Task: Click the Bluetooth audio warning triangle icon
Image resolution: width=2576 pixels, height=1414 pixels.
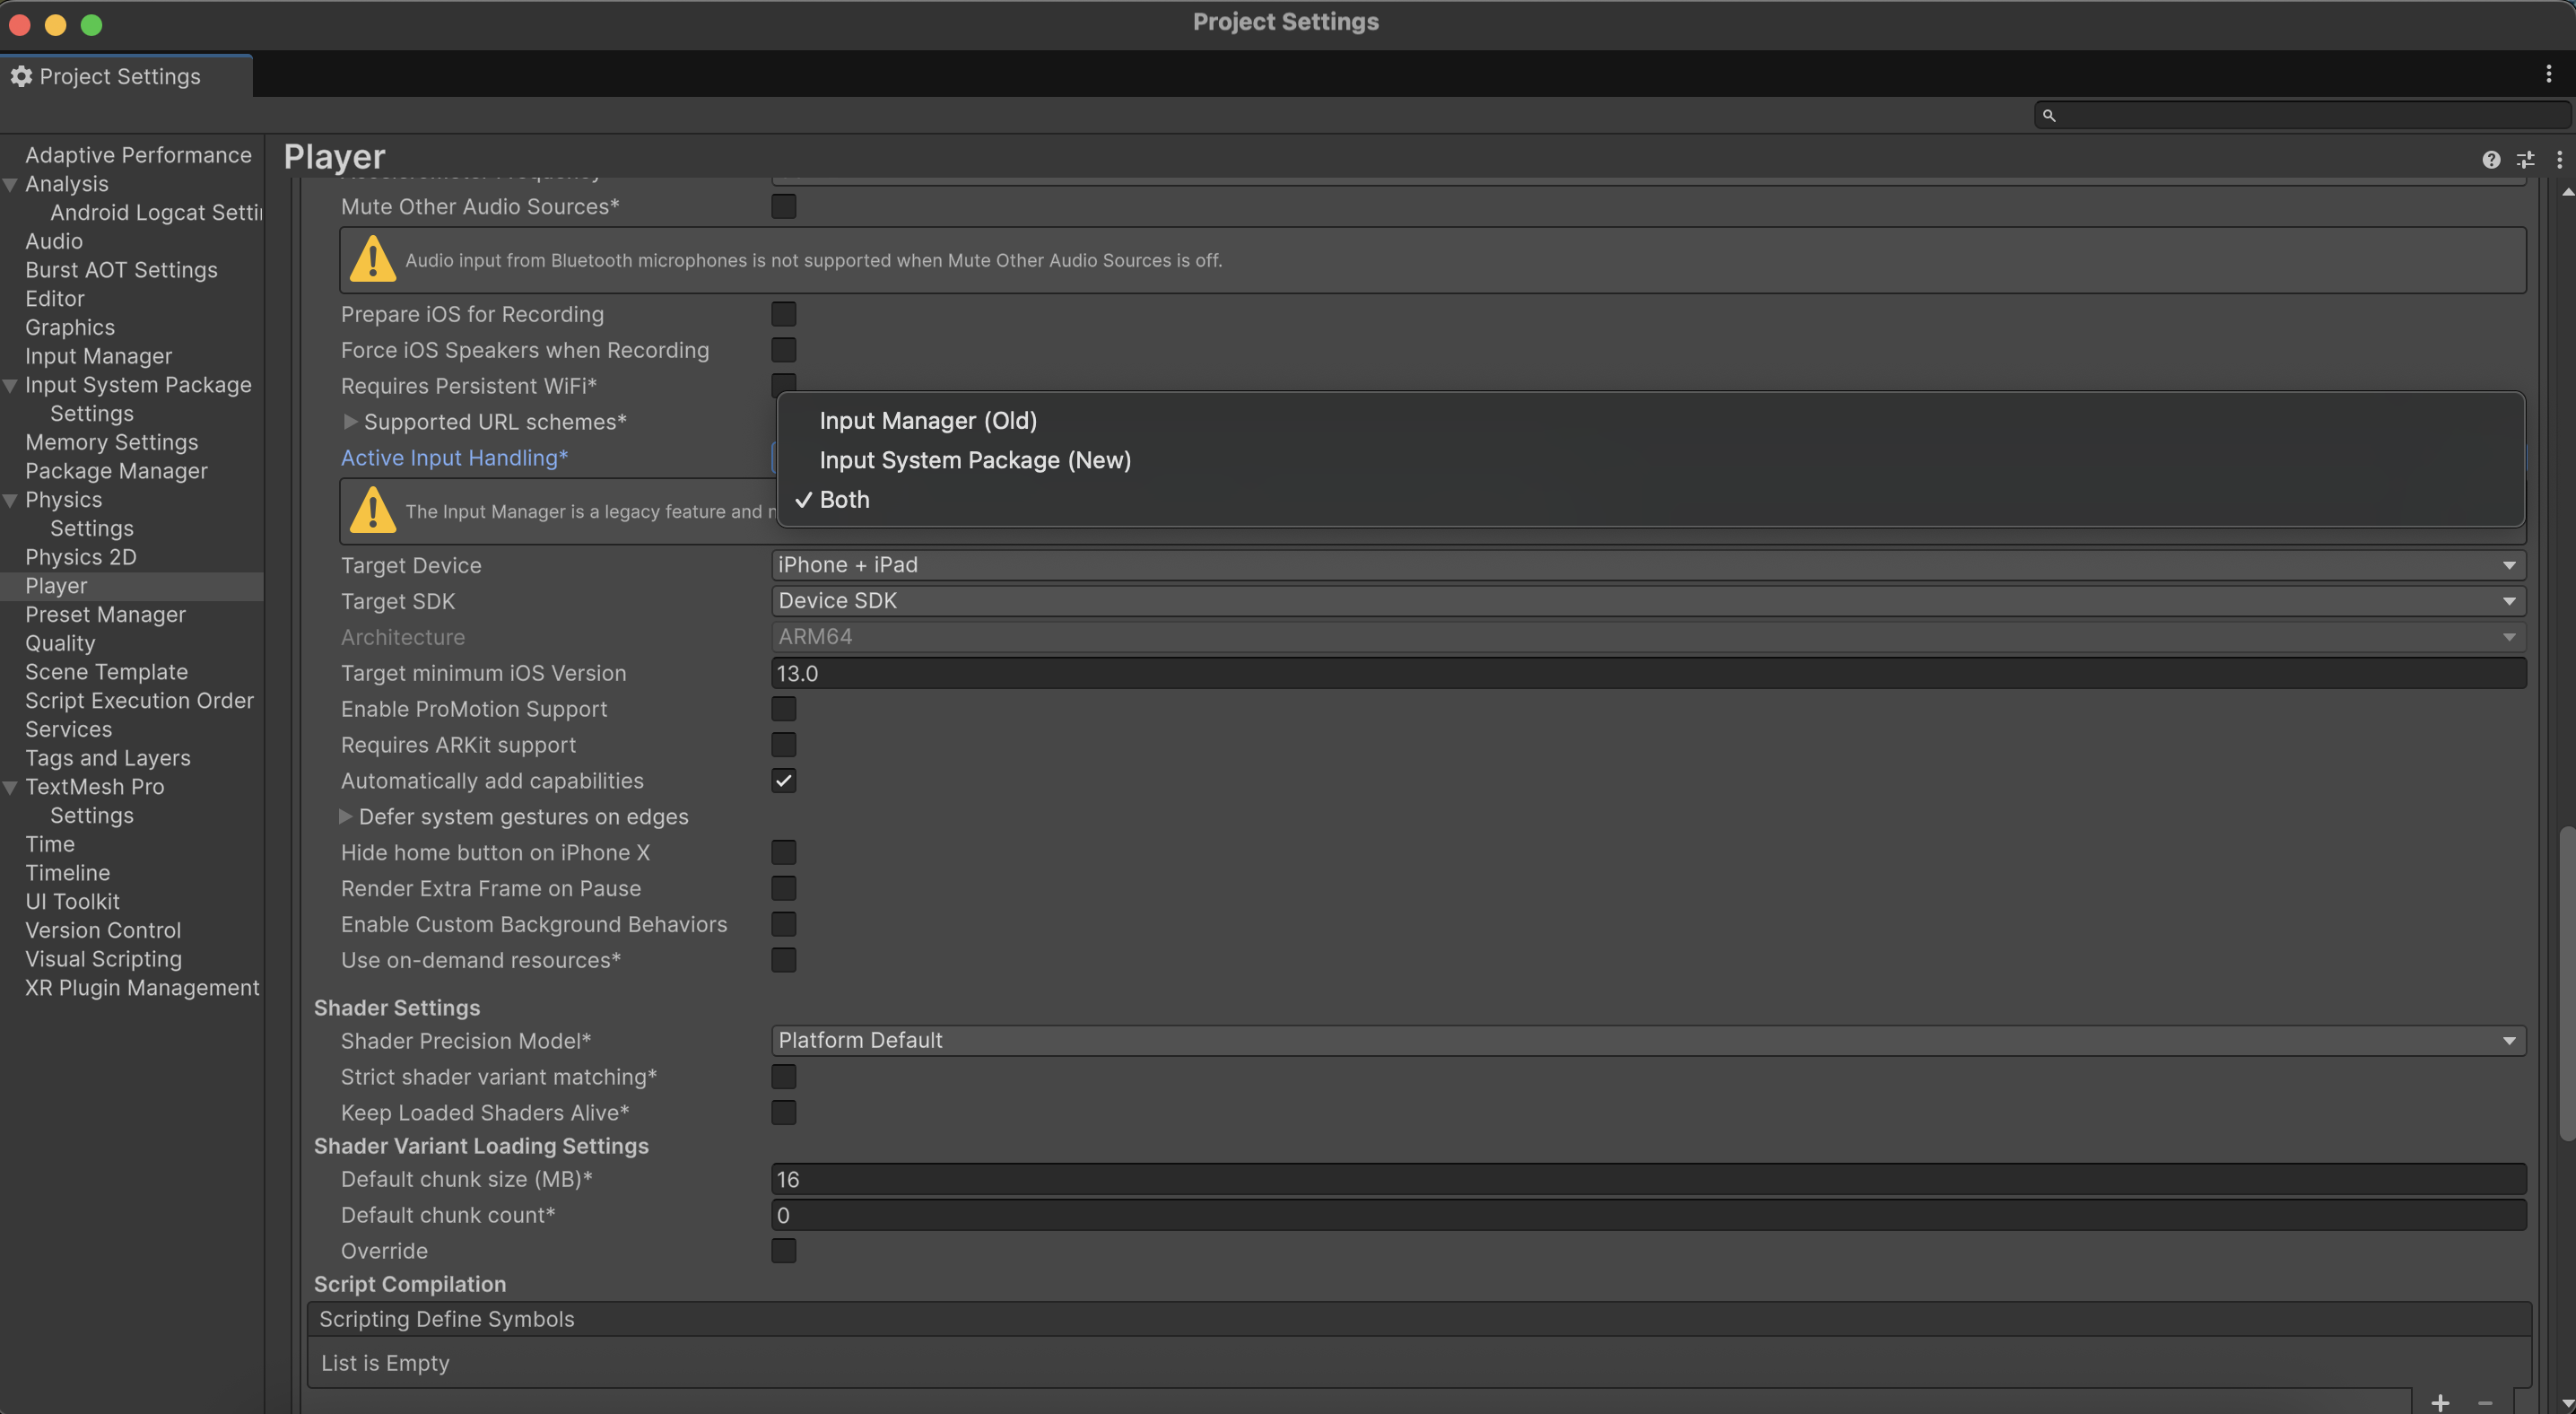Action: click(x=371, y=260)
